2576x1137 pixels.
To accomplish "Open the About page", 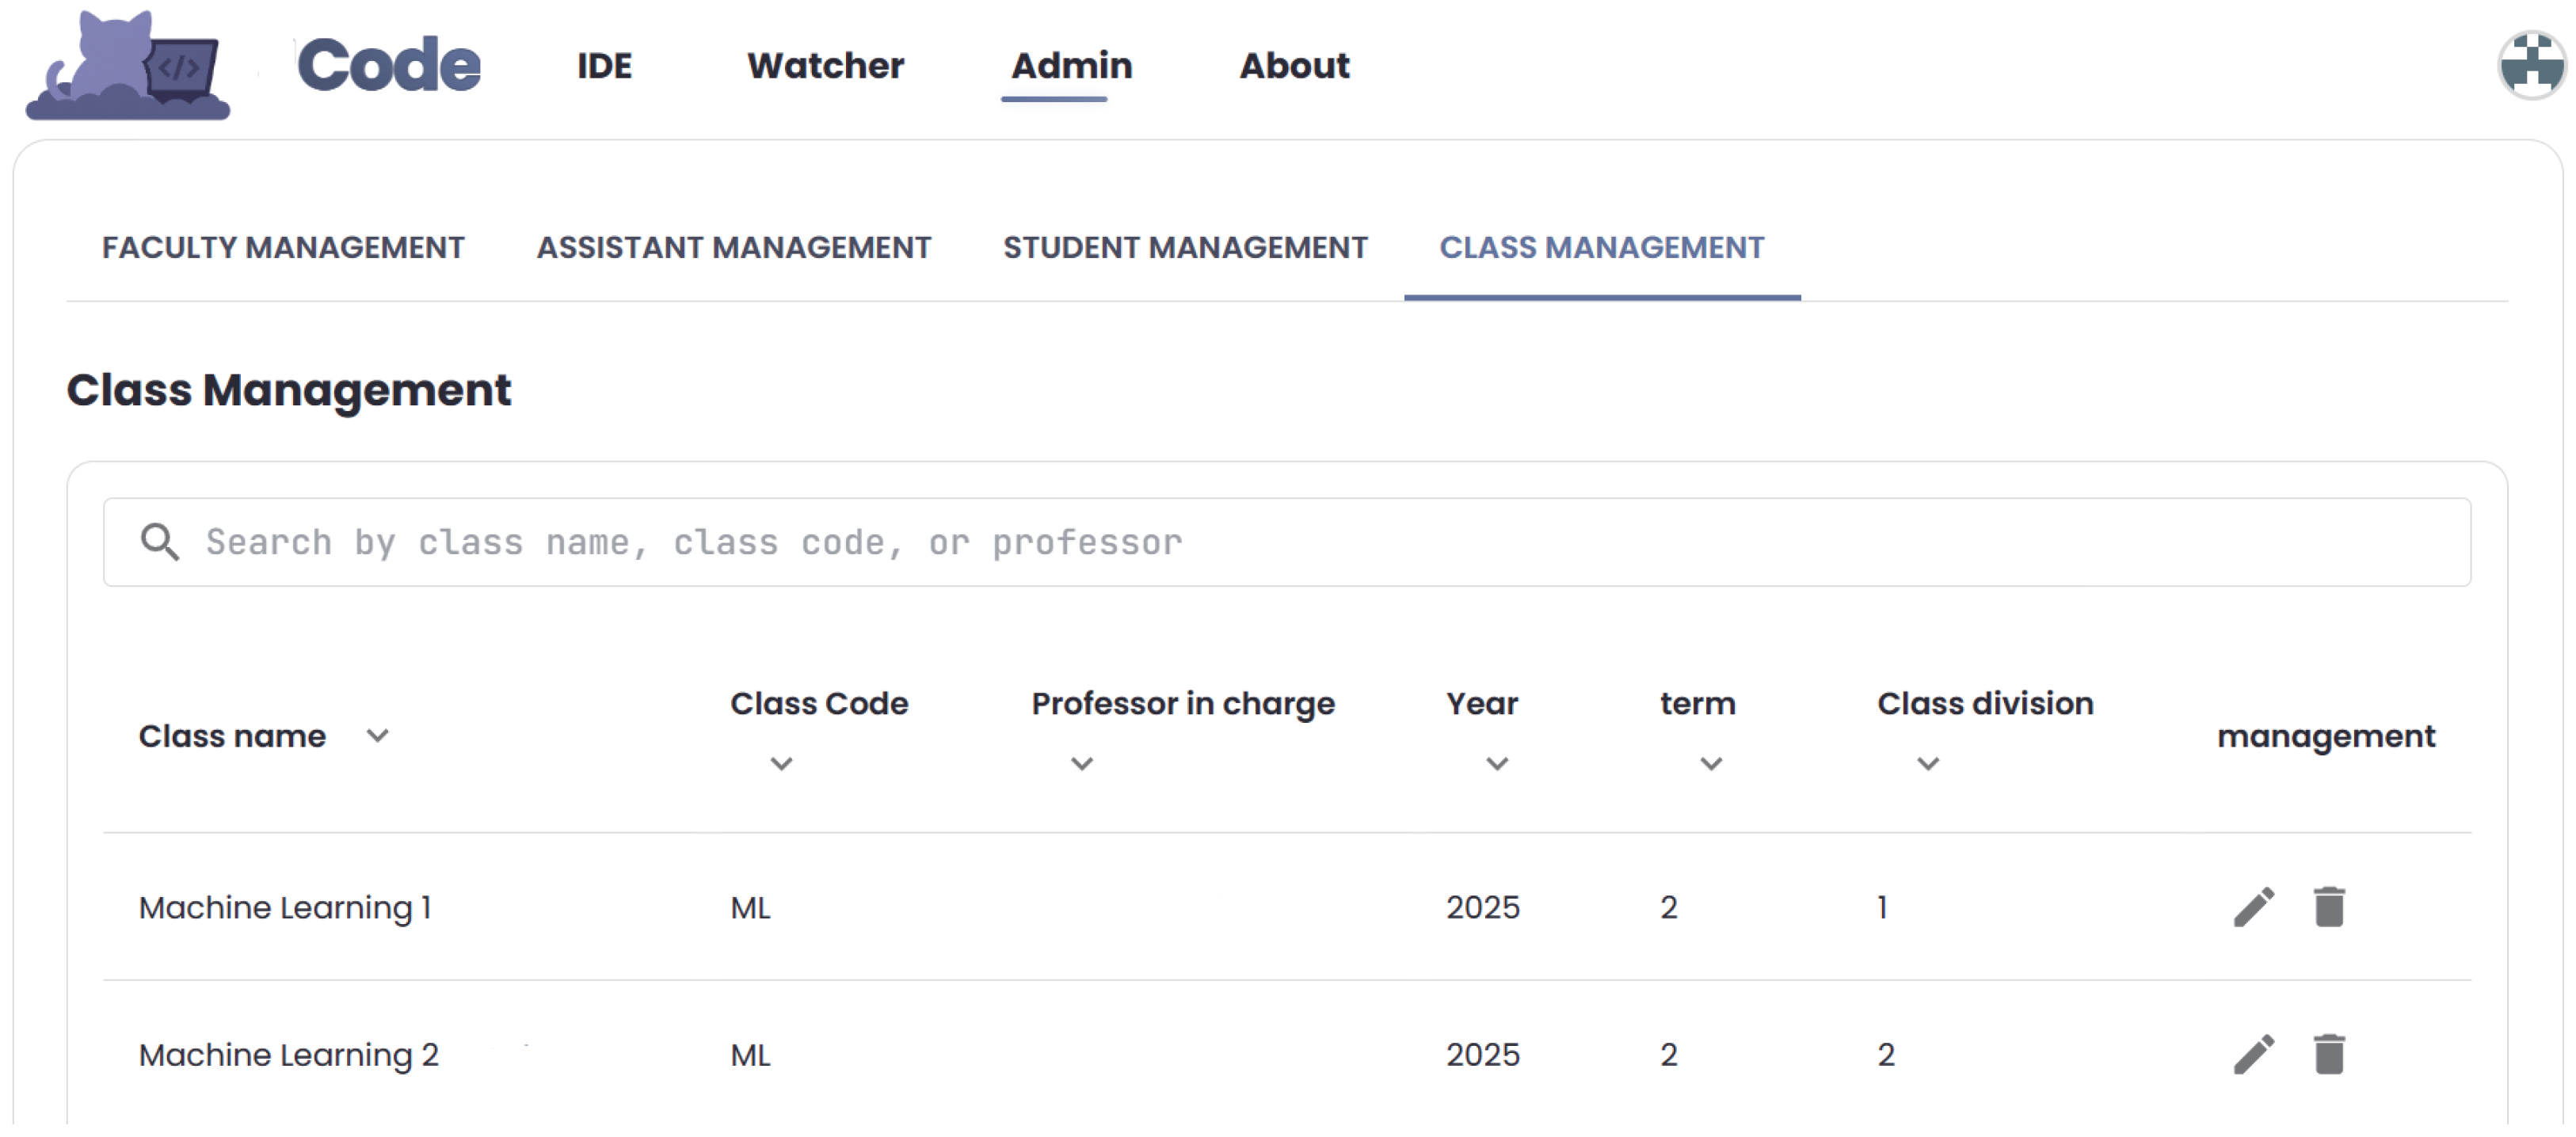I will [x=1294, y=66].
